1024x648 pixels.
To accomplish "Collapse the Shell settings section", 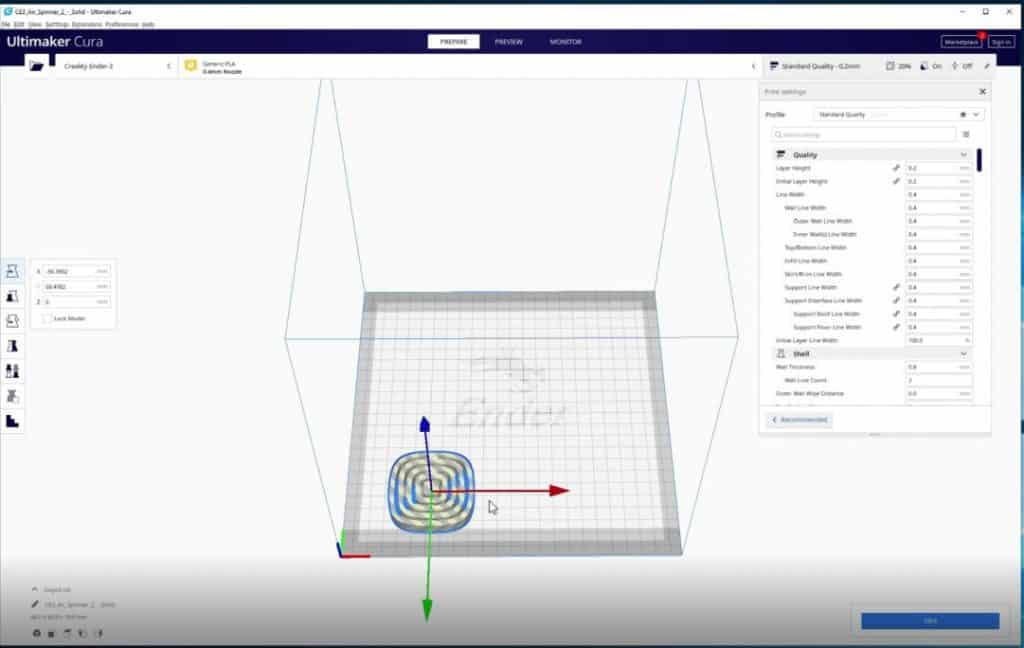I will [871, 353].
